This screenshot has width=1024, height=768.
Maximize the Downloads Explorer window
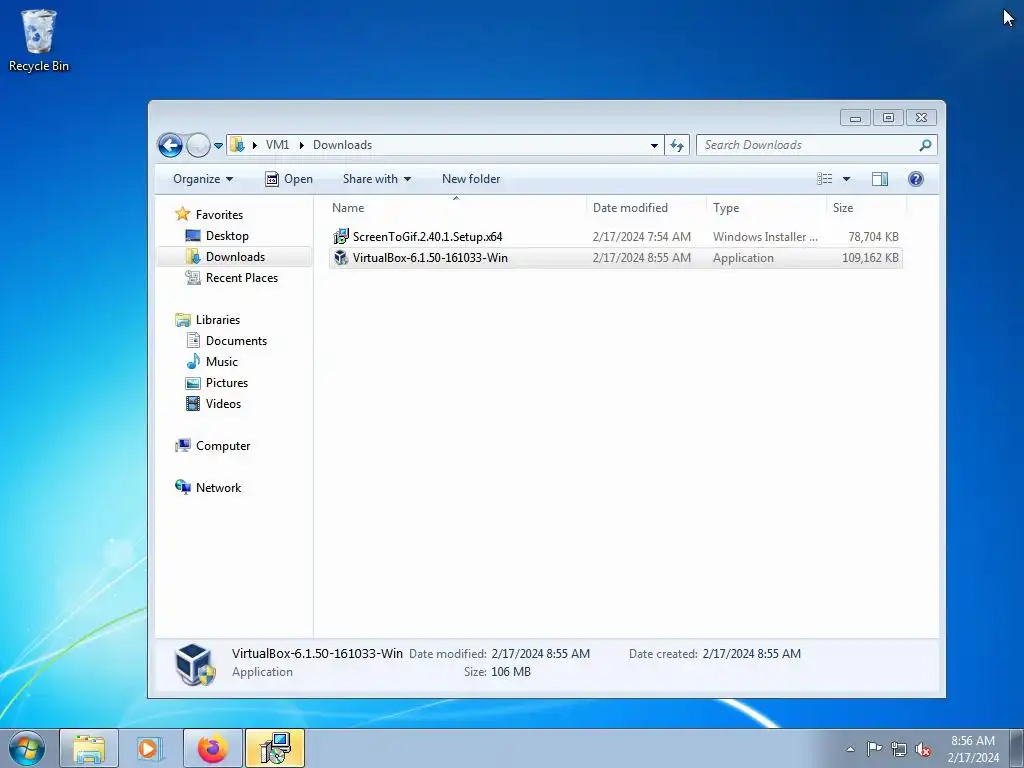(888, 118)
